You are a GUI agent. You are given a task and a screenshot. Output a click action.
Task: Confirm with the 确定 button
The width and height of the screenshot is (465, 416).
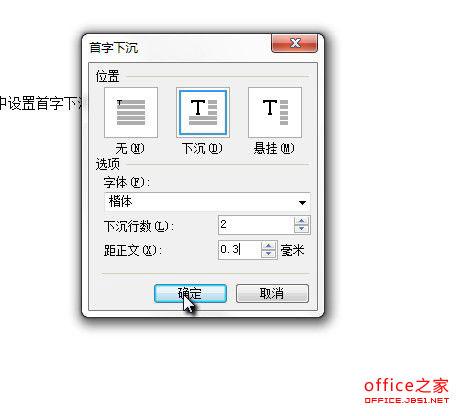[190, 293]
